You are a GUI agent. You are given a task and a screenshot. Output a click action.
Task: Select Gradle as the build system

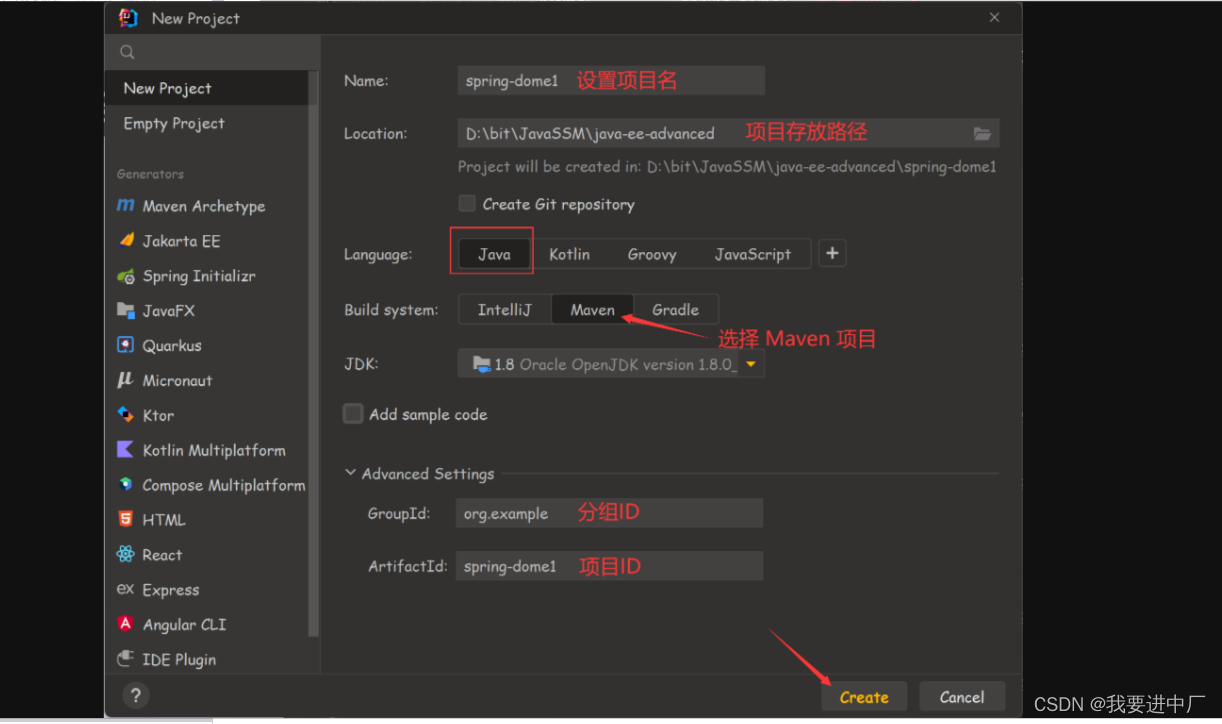(x=676, y=309)
